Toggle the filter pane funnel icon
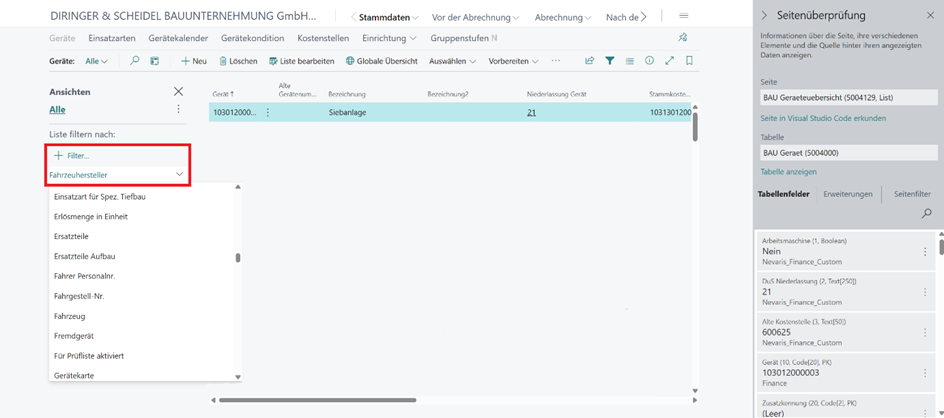944x418 pixels. click(x=609, y=61)
